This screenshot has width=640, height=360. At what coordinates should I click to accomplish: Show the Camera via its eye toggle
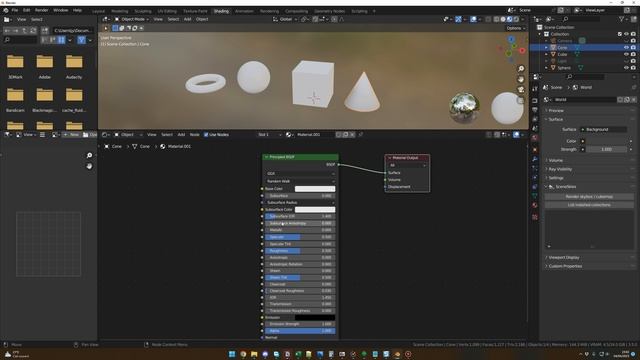pos(626,41)
